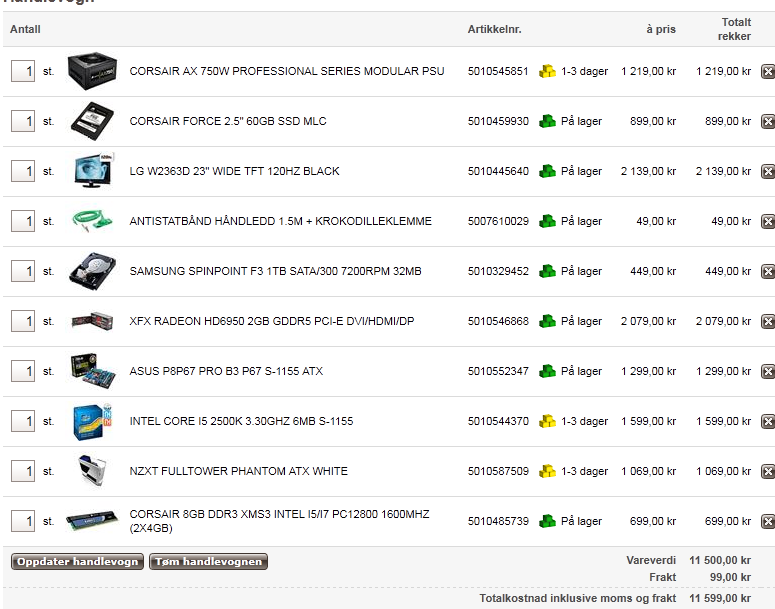Open CORSAIR 8GB DDR3 XMS3 link

click(279, 521)
